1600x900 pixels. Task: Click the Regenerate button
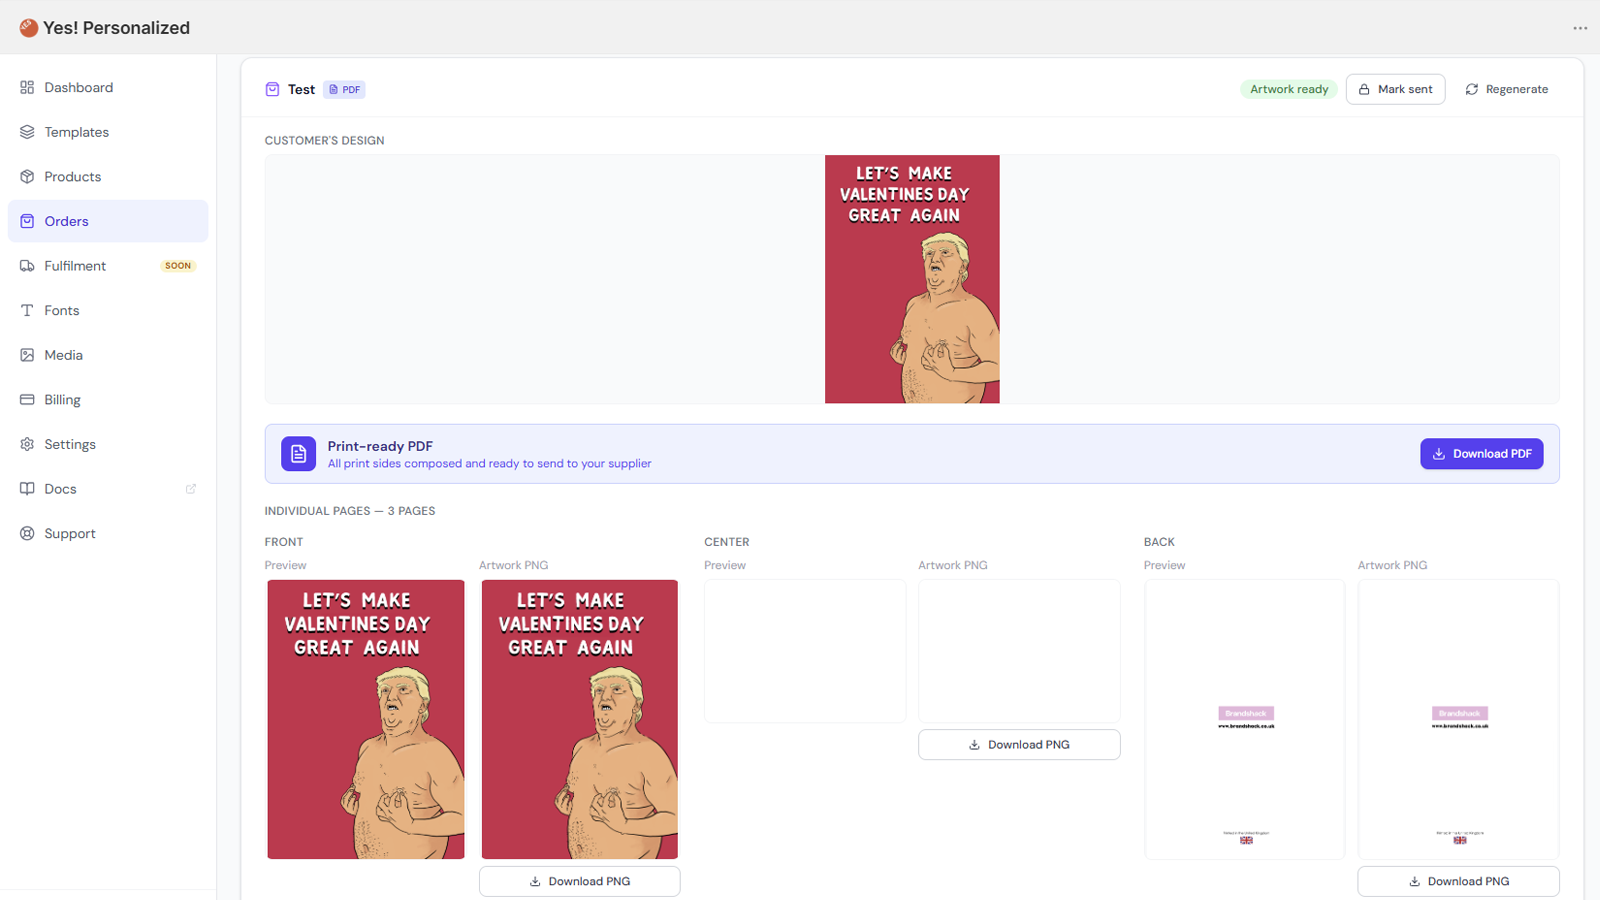pyautogui.click(x=1507, y=89)
